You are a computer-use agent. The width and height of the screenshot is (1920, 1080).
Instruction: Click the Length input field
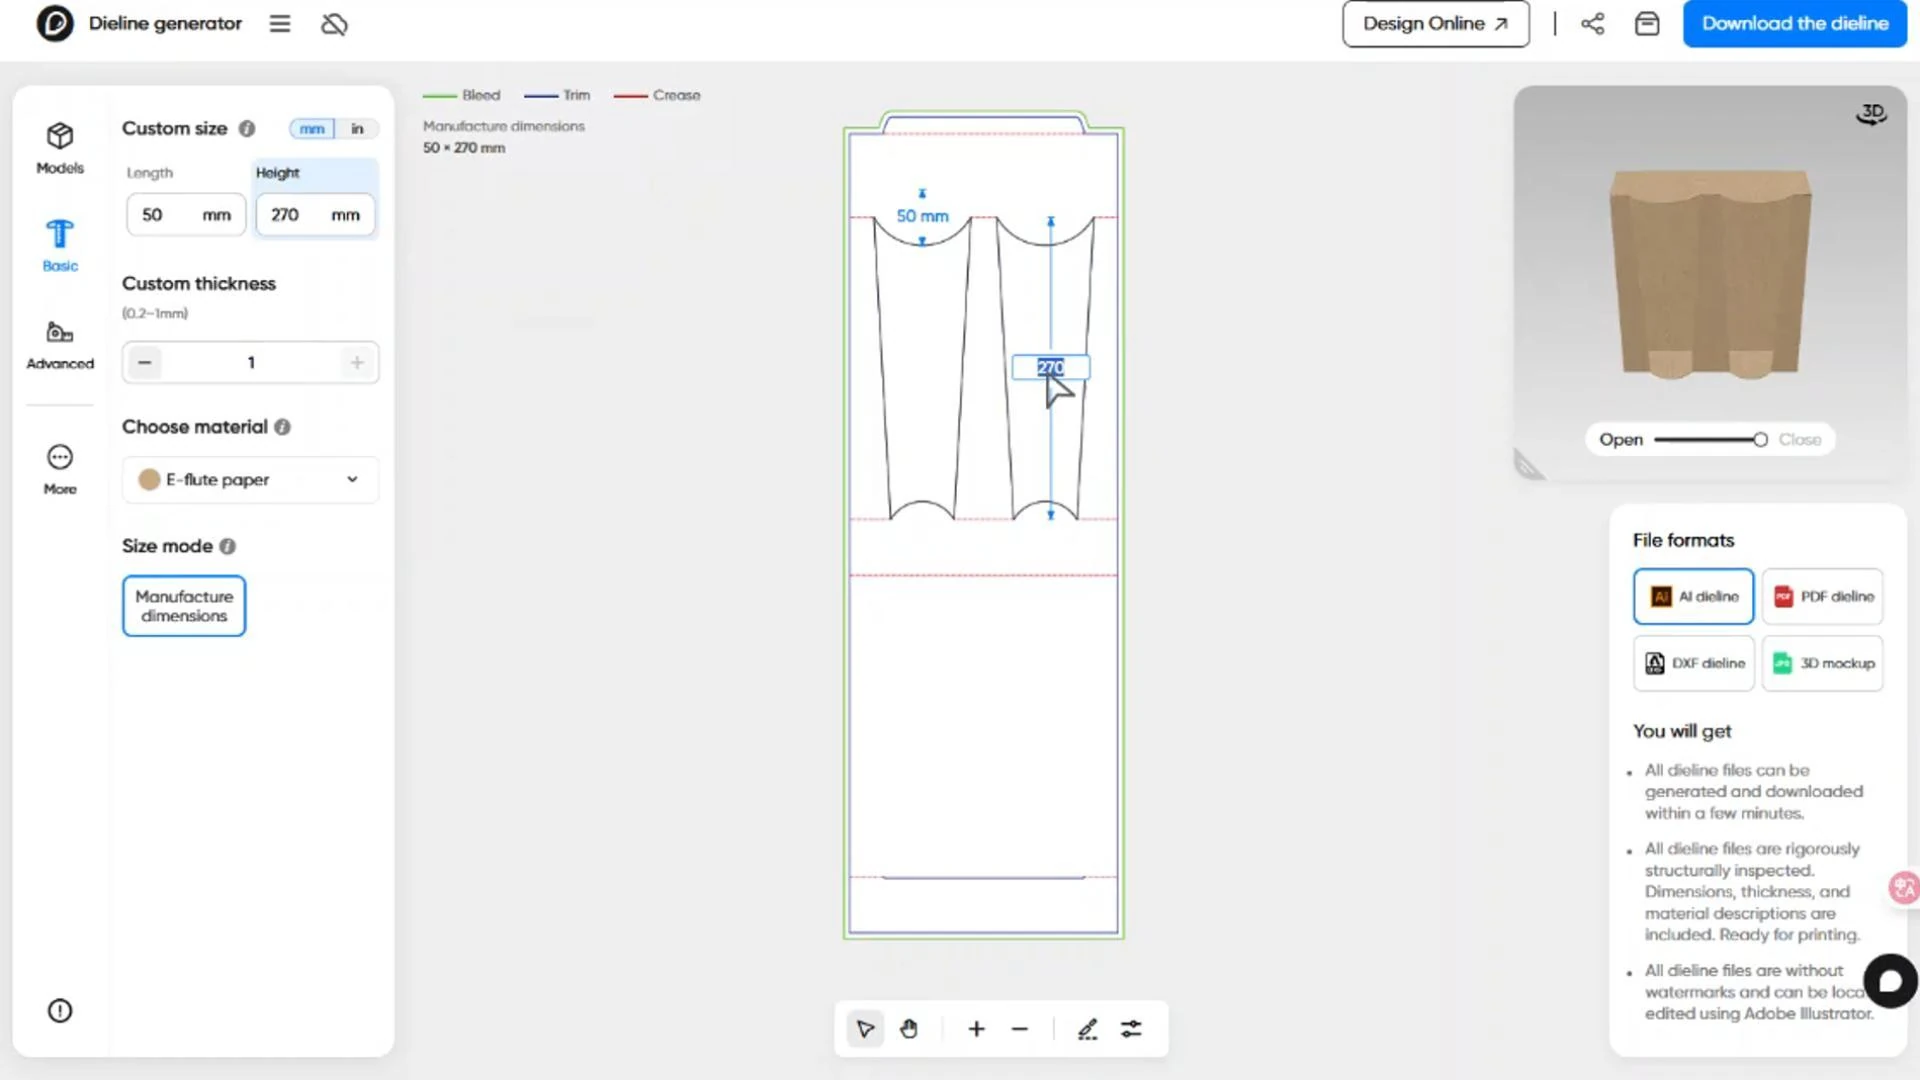point(186,215)
